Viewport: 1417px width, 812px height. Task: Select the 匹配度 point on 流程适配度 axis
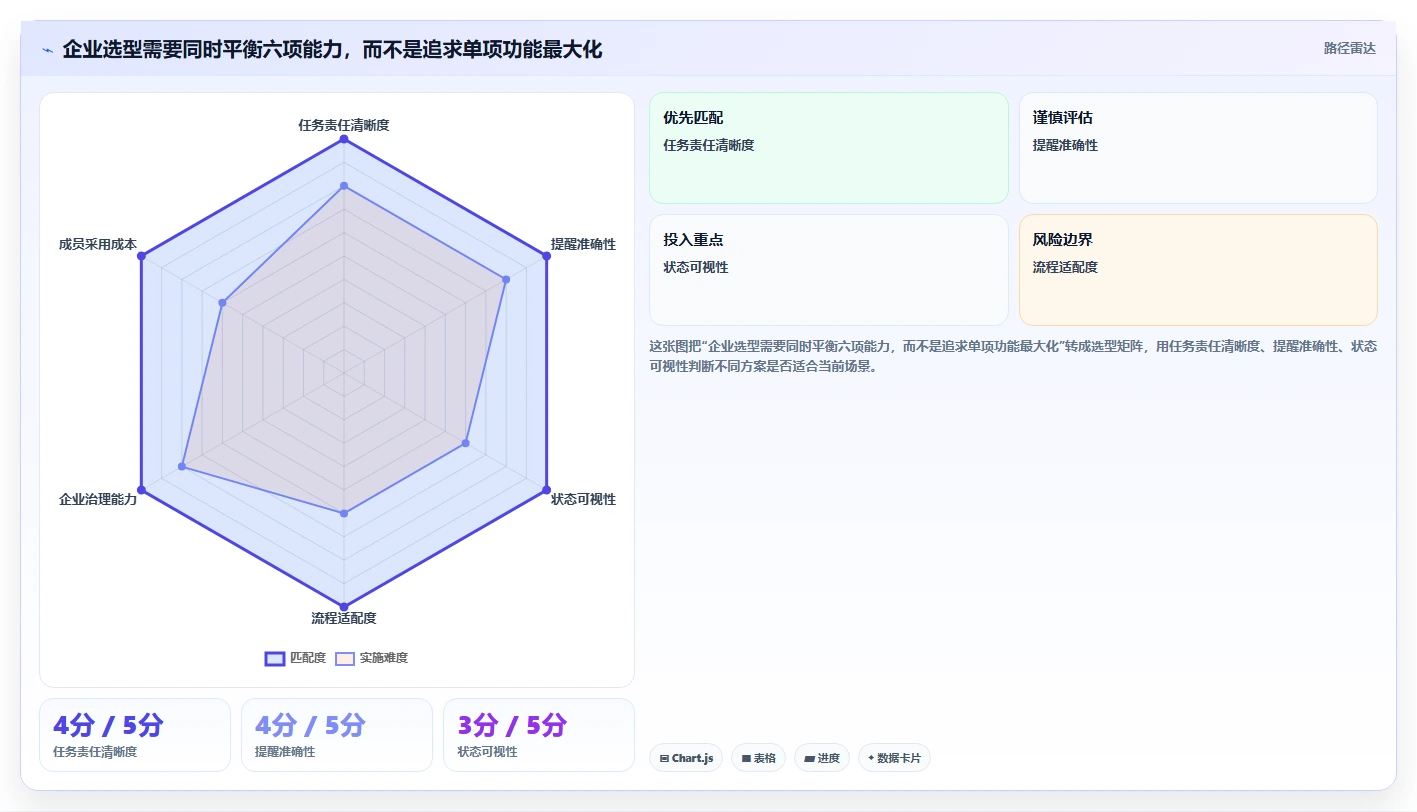coord(344,607)
